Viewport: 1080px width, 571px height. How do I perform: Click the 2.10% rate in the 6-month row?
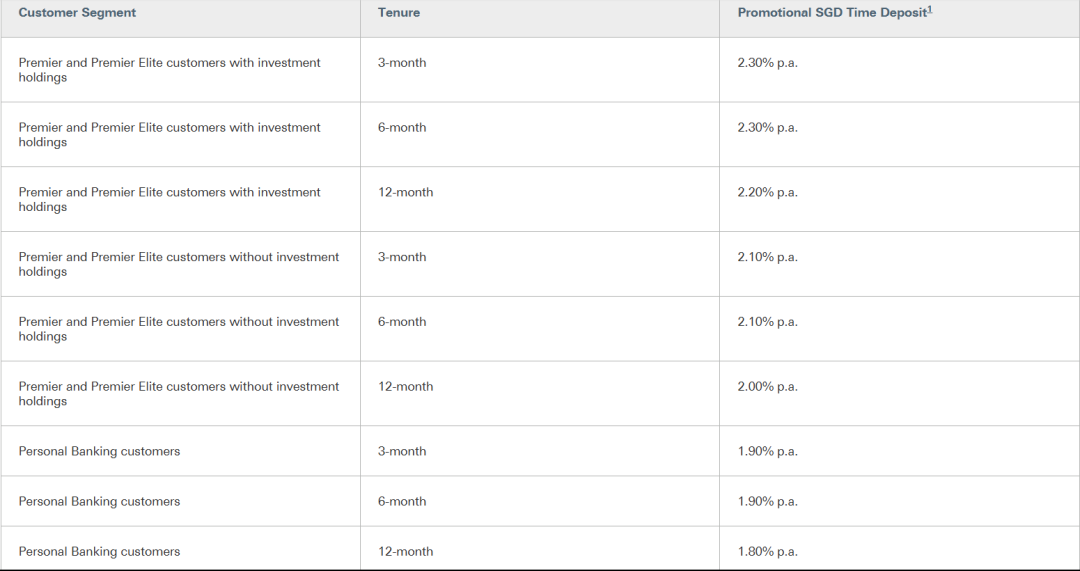pyautogui.click(x=767, y=322)
